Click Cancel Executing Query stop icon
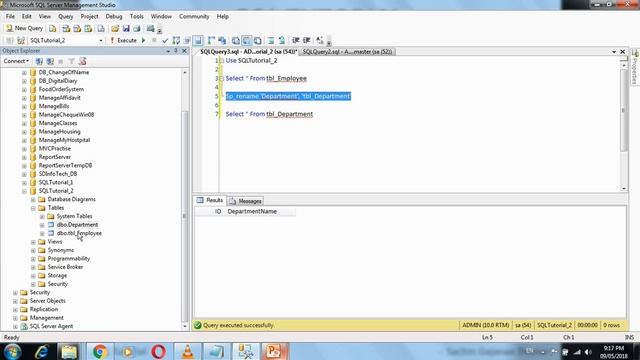This screenshot has width=640, height=360. click(x=154, y=40)
